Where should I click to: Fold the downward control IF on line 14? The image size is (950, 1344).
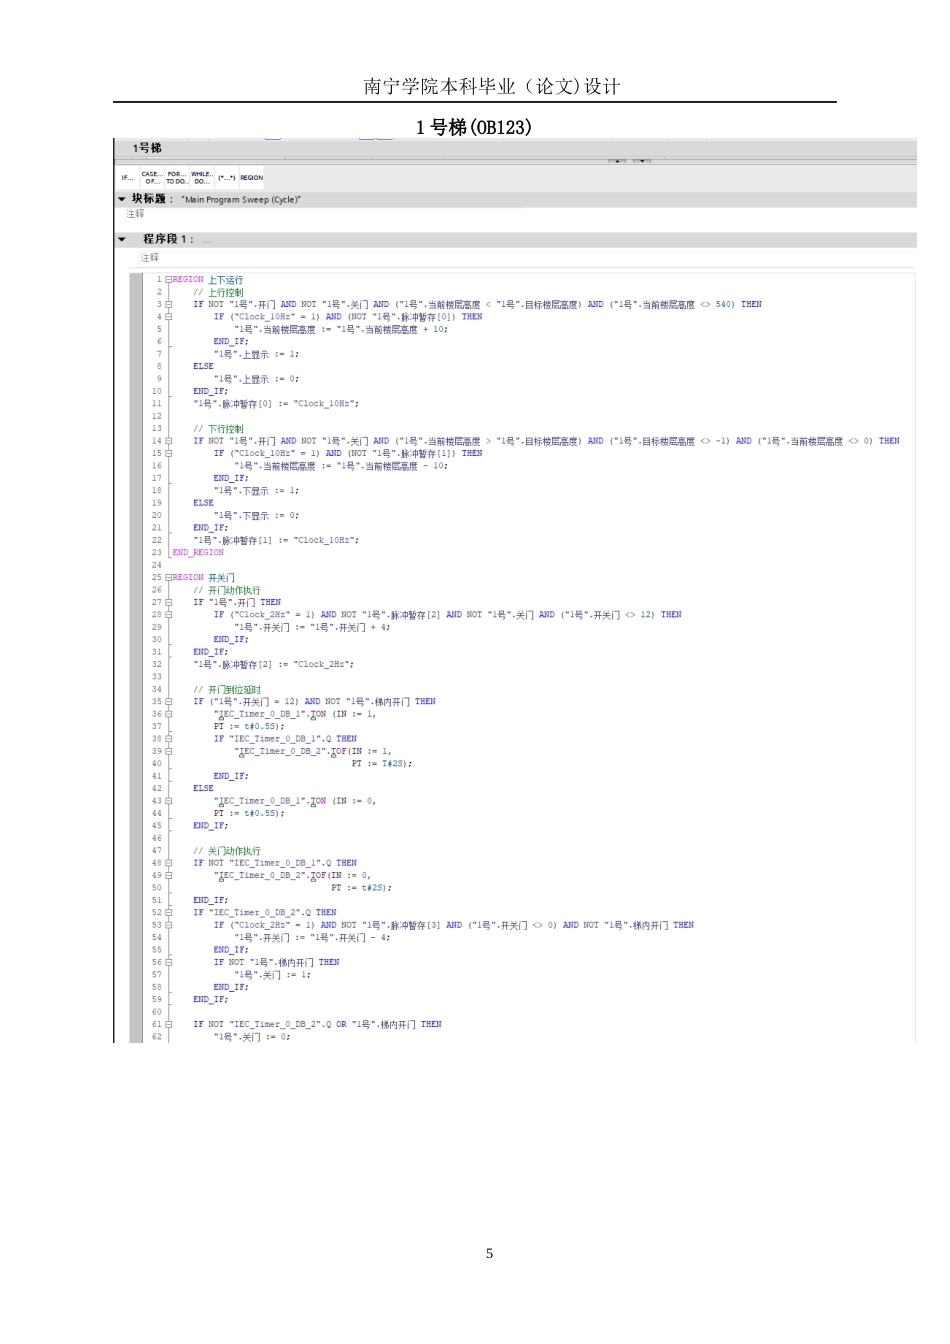pos(169,441)
